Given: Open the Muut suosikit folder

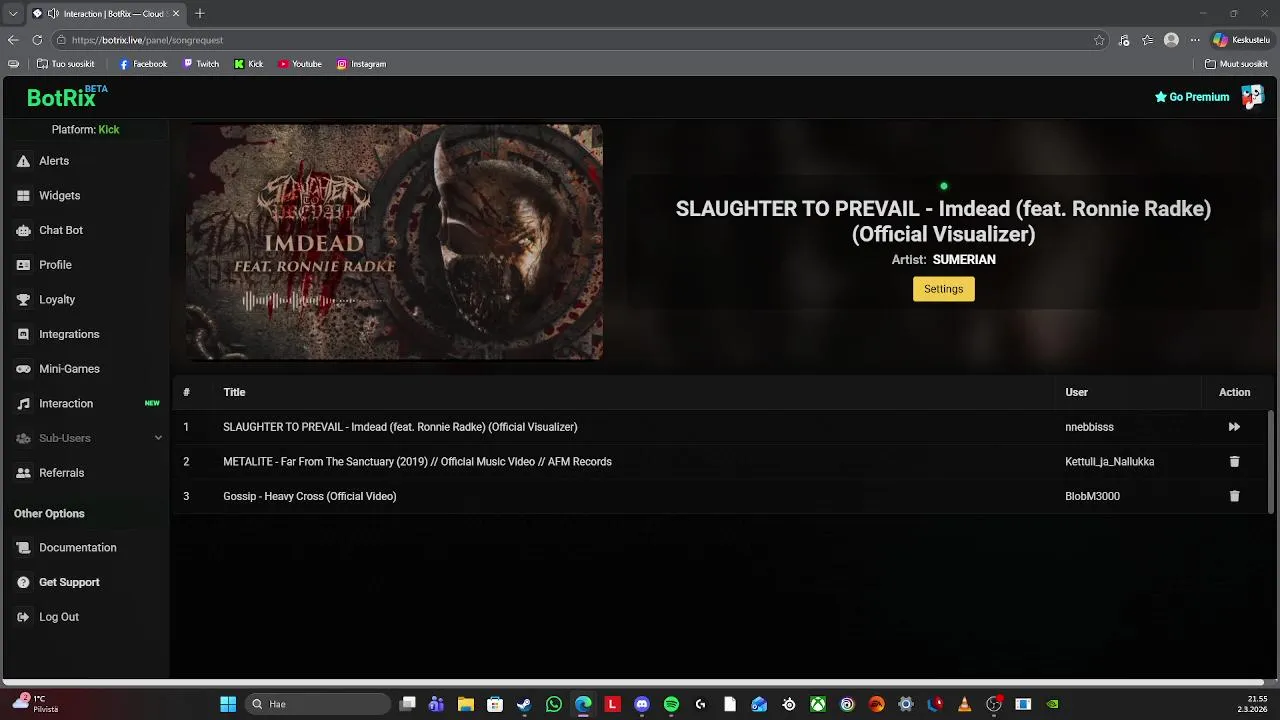Looking at the screenshot, I should pyautogui.click(x=1237, y=64).
